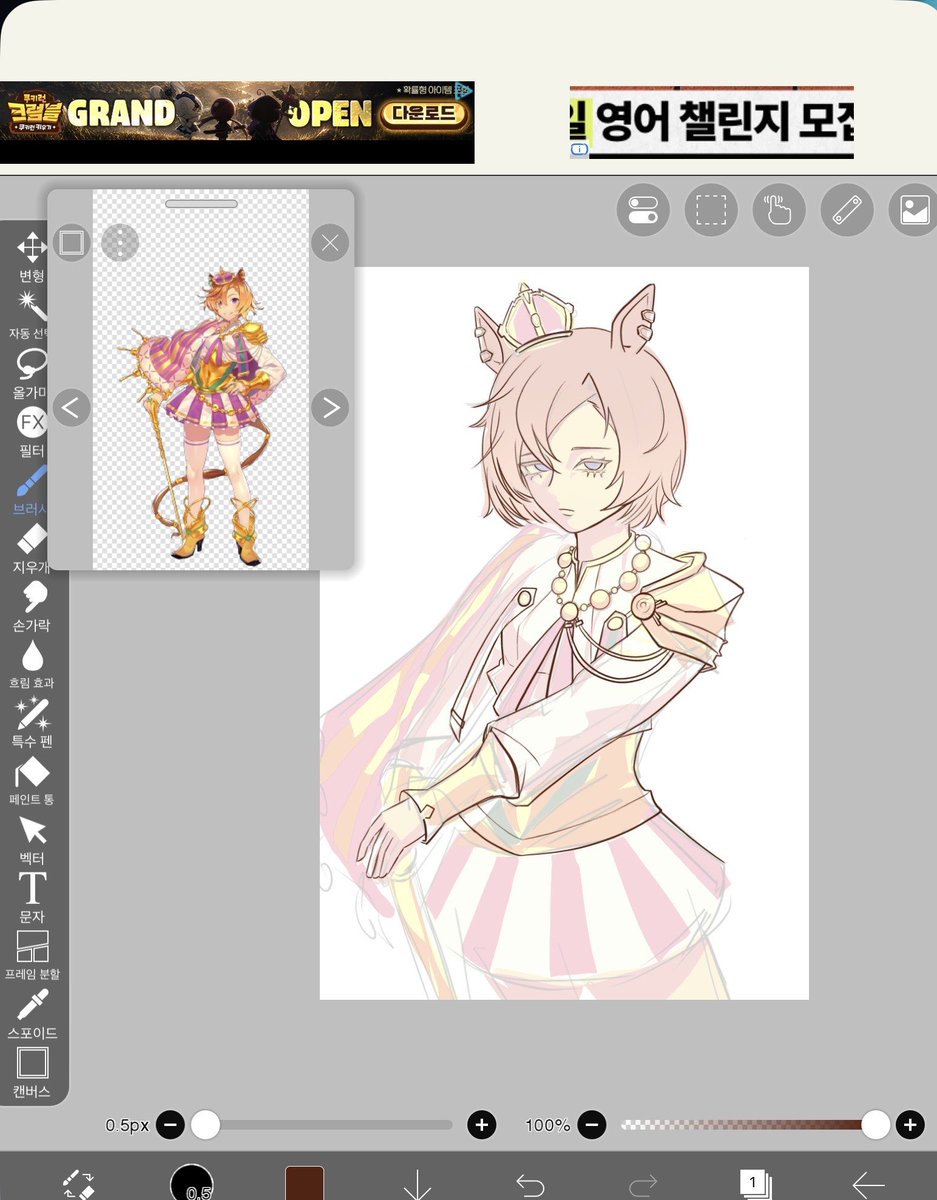Tap the down arrow to hide toolbar
This screenshot has height=1200, width=937.
click(x=417, y=1184)
